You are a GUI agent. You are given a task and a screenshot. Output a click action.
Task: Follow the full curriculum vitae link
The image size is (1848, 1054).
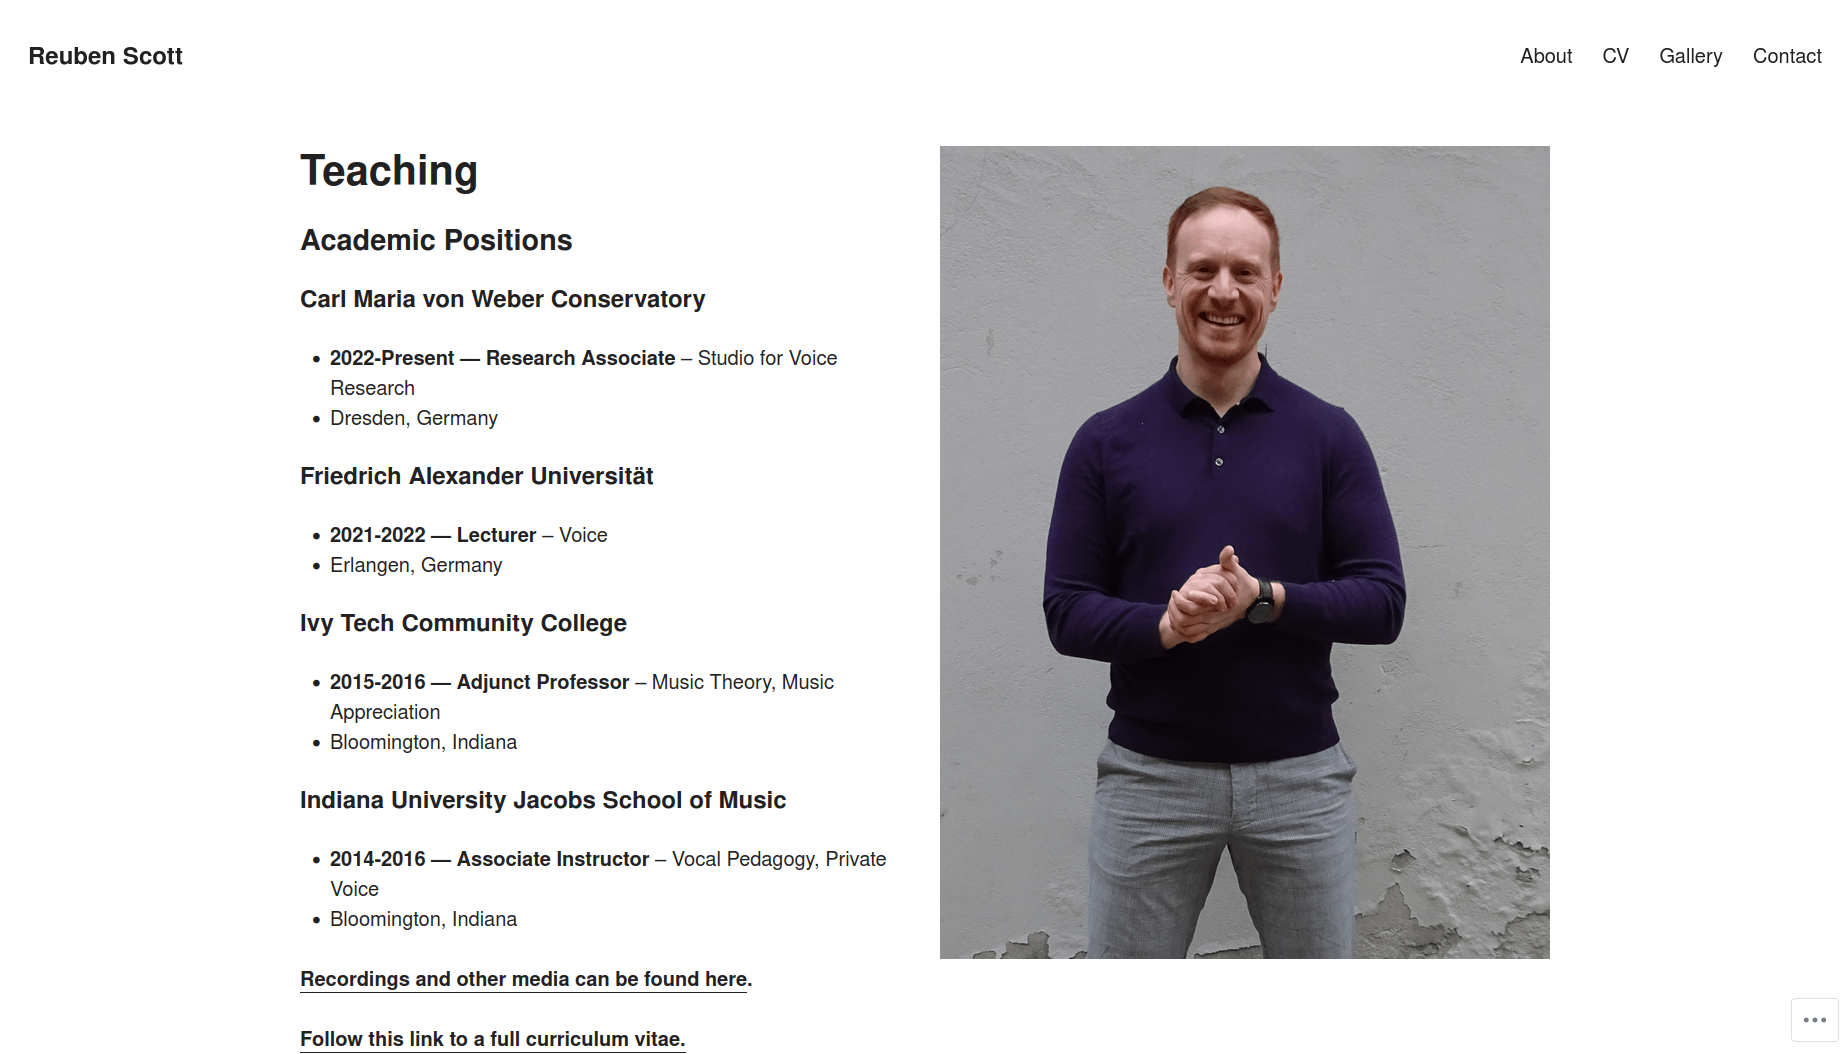(492, 1039)
